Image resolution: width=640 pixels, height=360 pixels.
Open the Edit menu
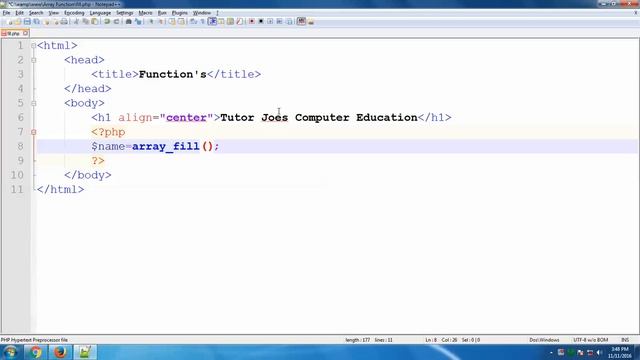pyautogui.click(x=19, y=13)
